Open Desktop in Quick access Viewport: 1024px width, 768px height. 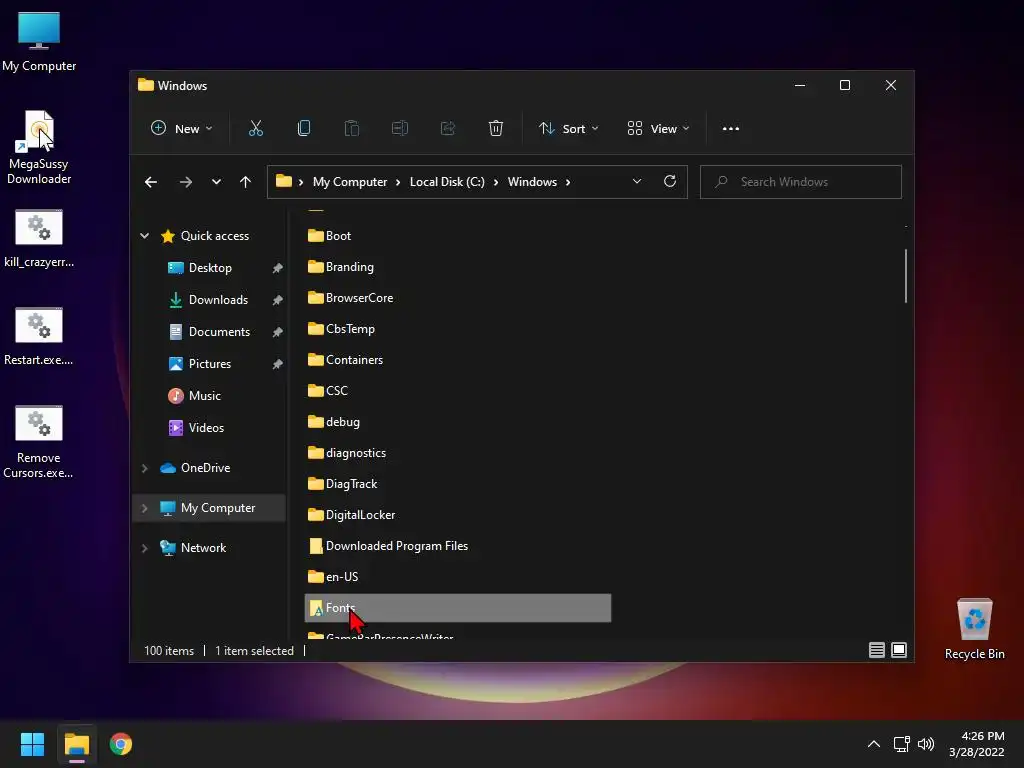210,268
